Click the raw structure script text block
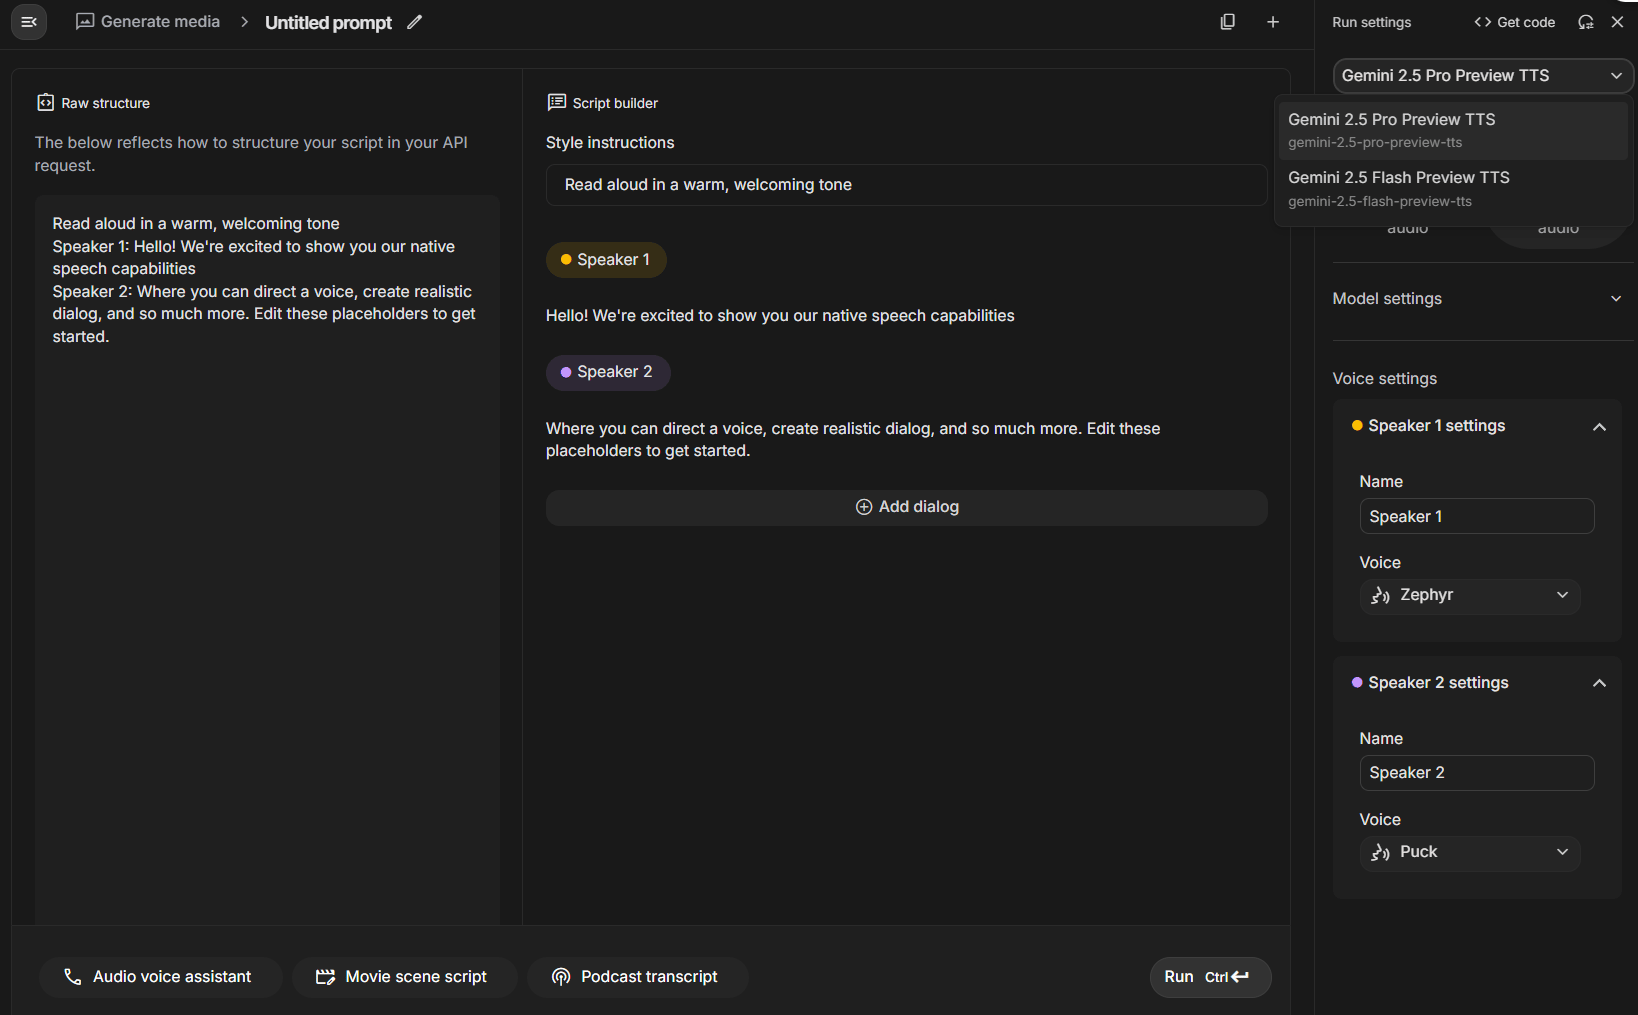Image resolution: width=1638 pixels, height=1015 pixels. (x=264, y=280)
